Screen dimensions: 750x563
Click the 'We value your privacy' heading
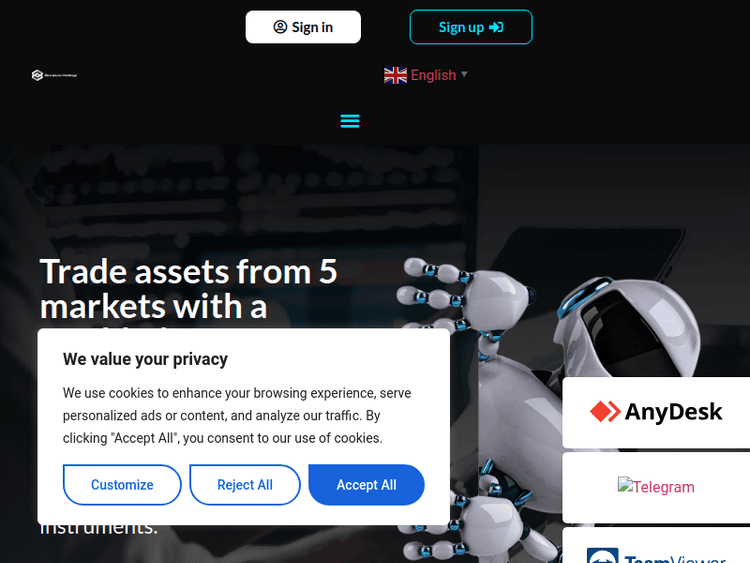click(x=145, y=359)
